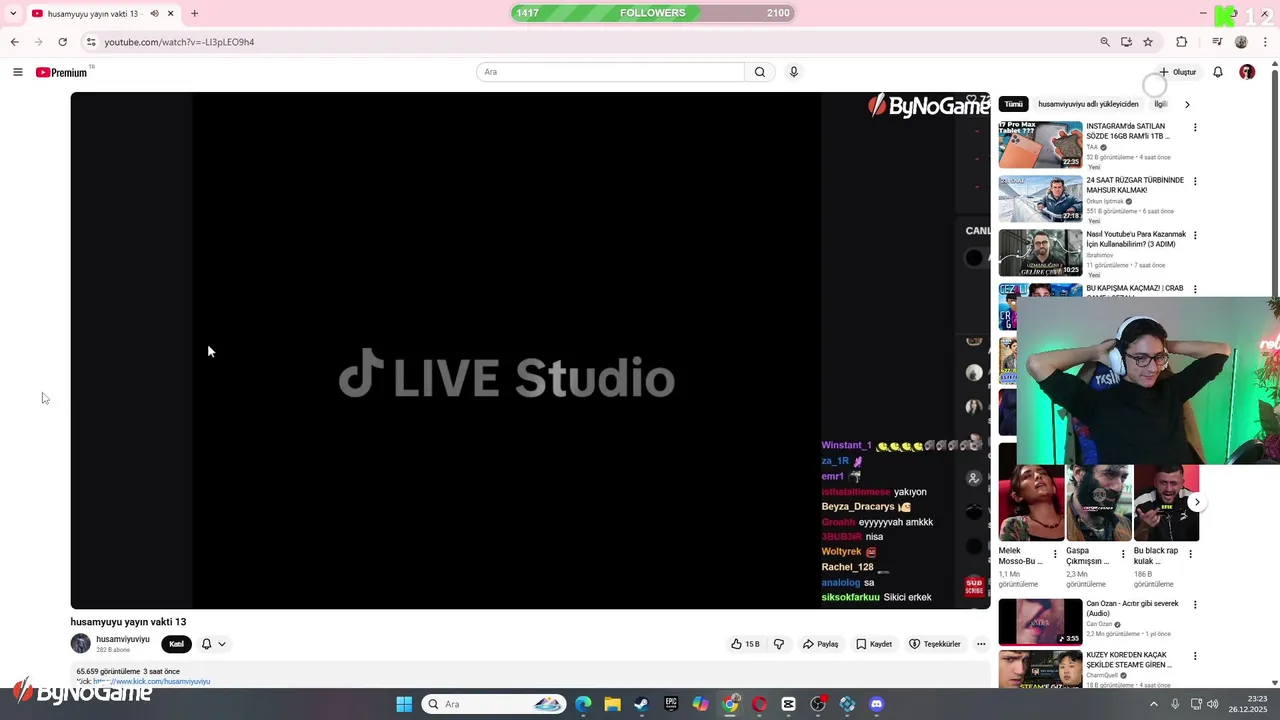1280x720 pixels.
Task: Click Windows taskbar search box
Action: [x=493, y=704]
